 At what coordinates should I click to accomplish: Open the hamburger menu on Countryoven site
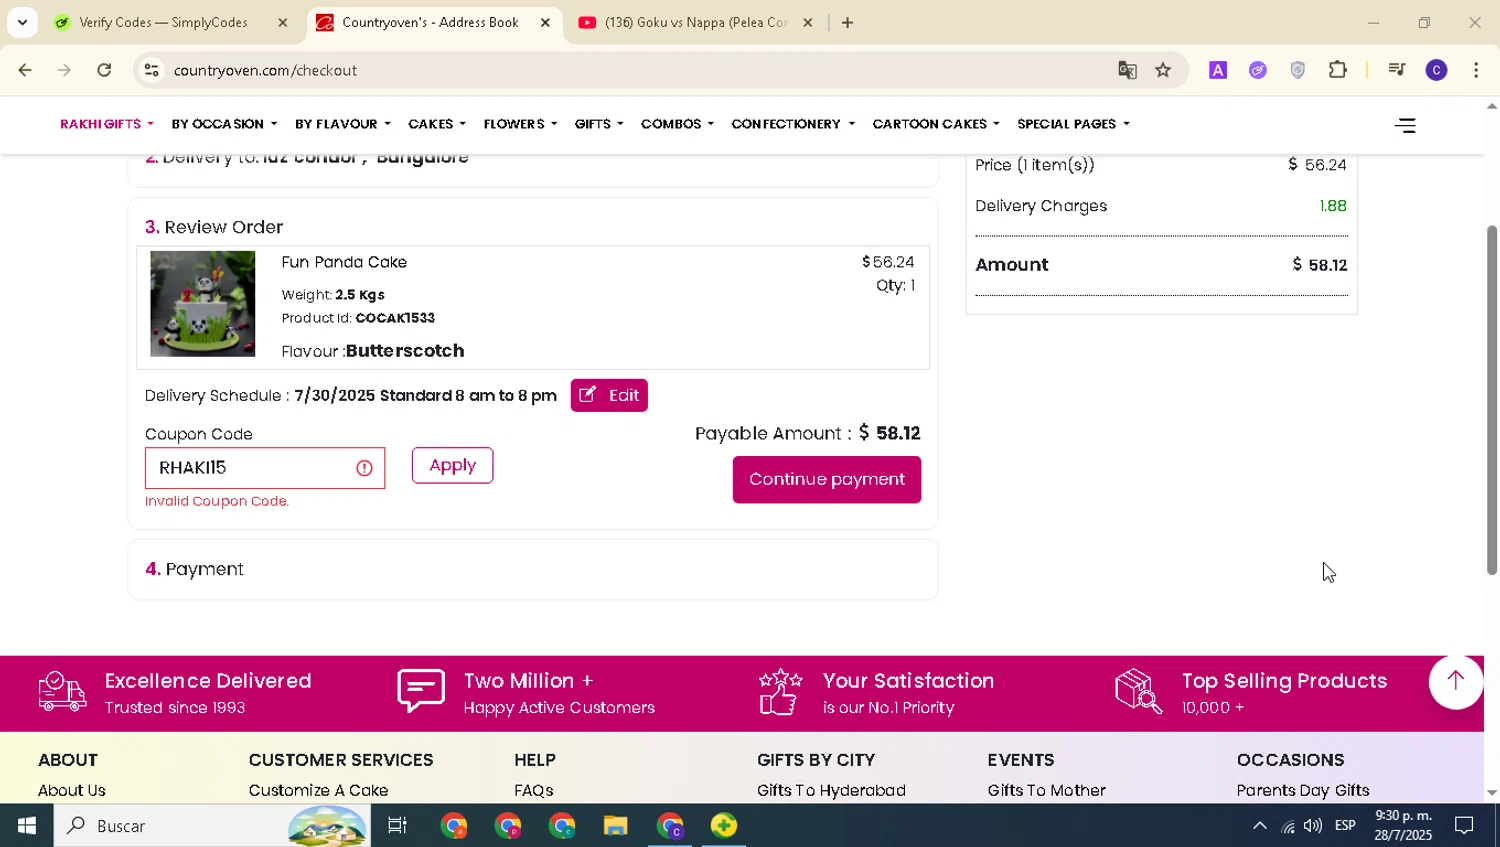[1405, 125]
